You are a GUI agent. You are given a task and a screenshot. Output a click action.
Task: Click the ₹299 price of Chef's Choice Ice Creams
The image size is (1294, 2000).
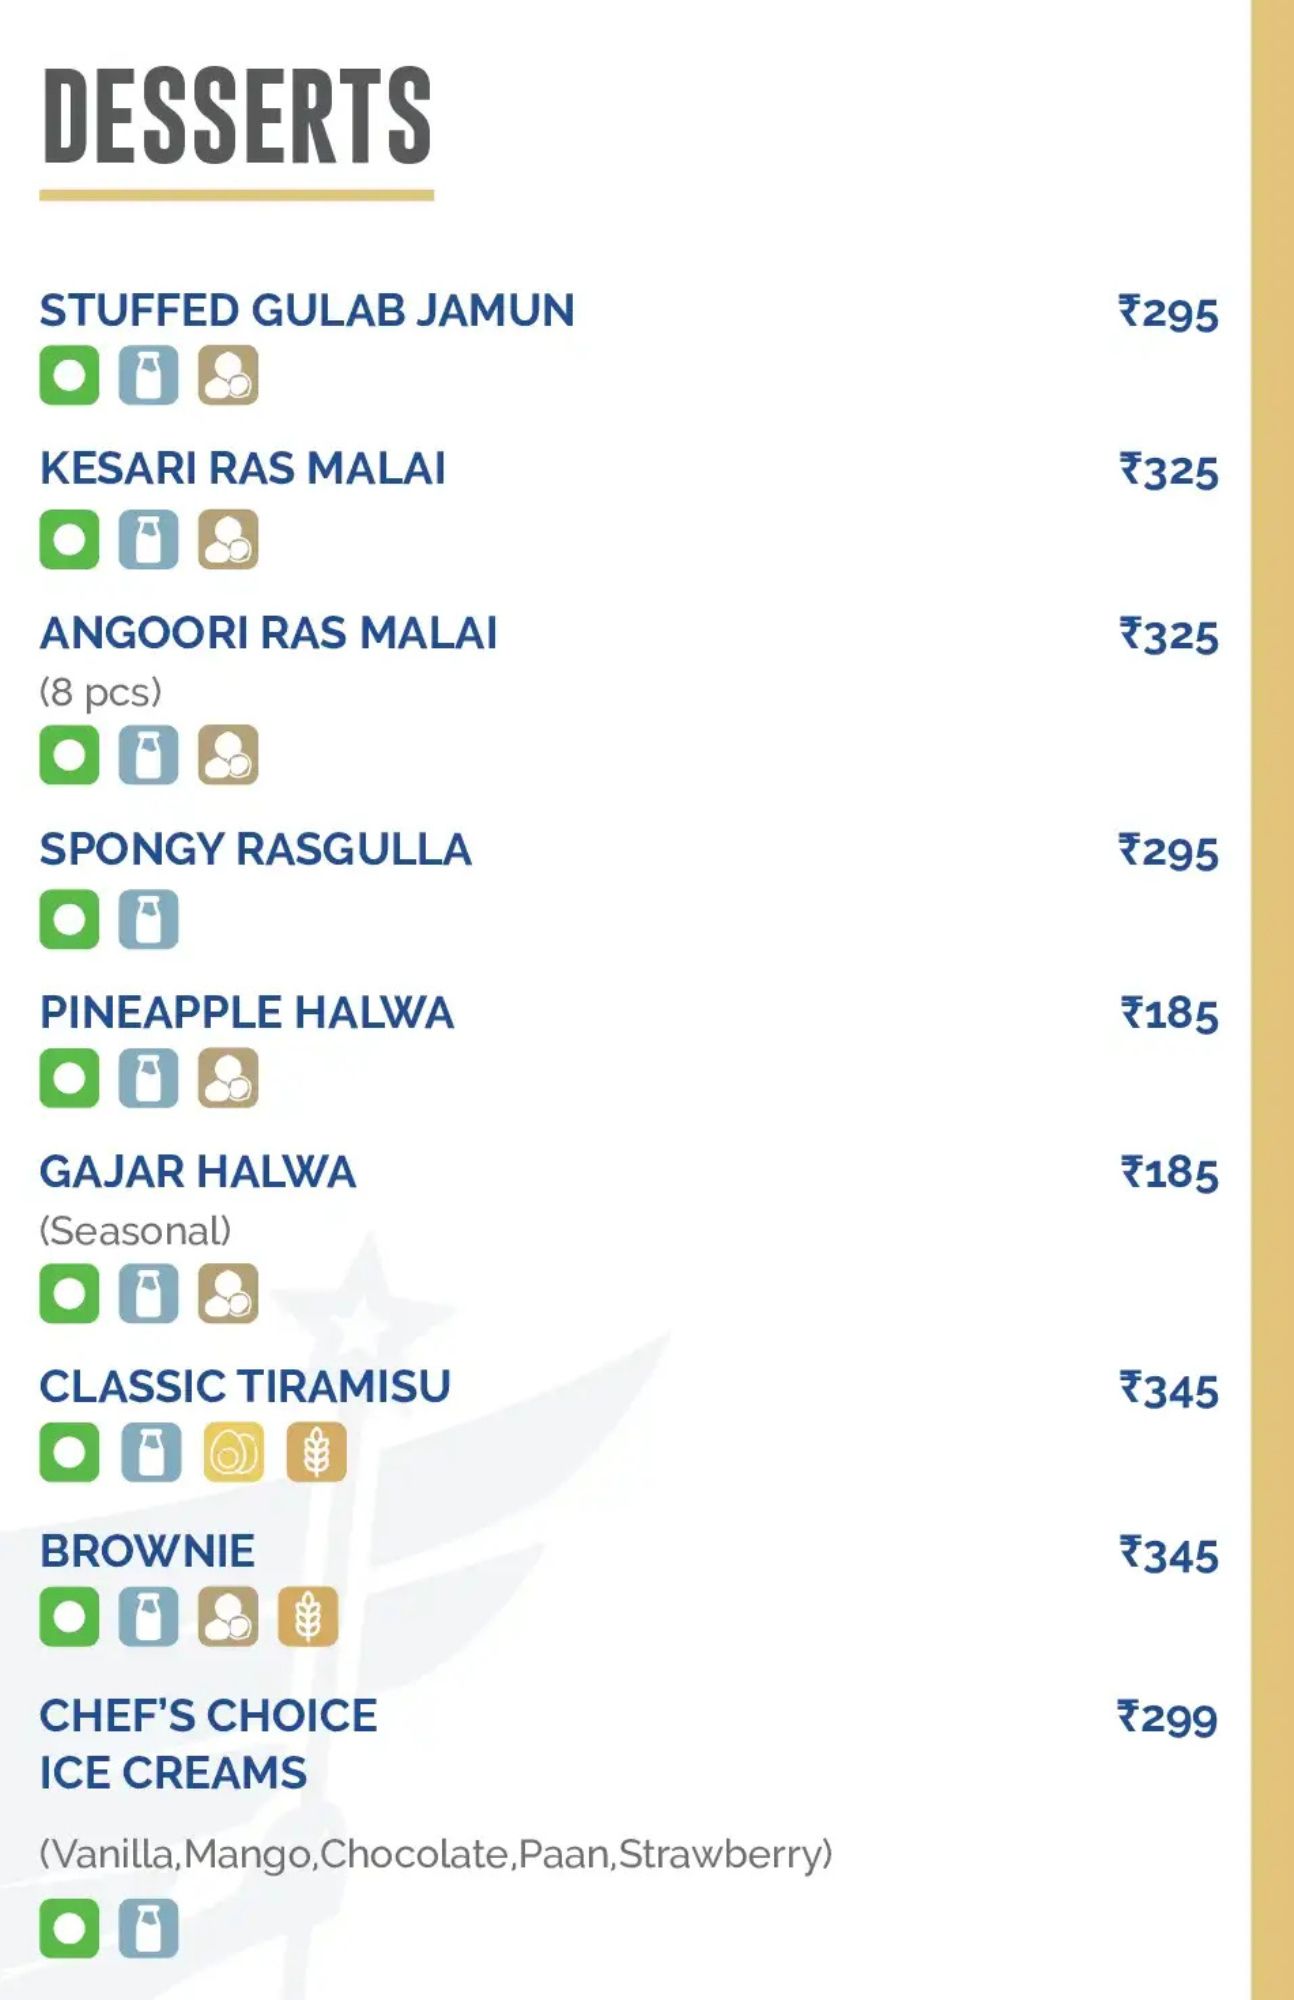point(1167,1718)
